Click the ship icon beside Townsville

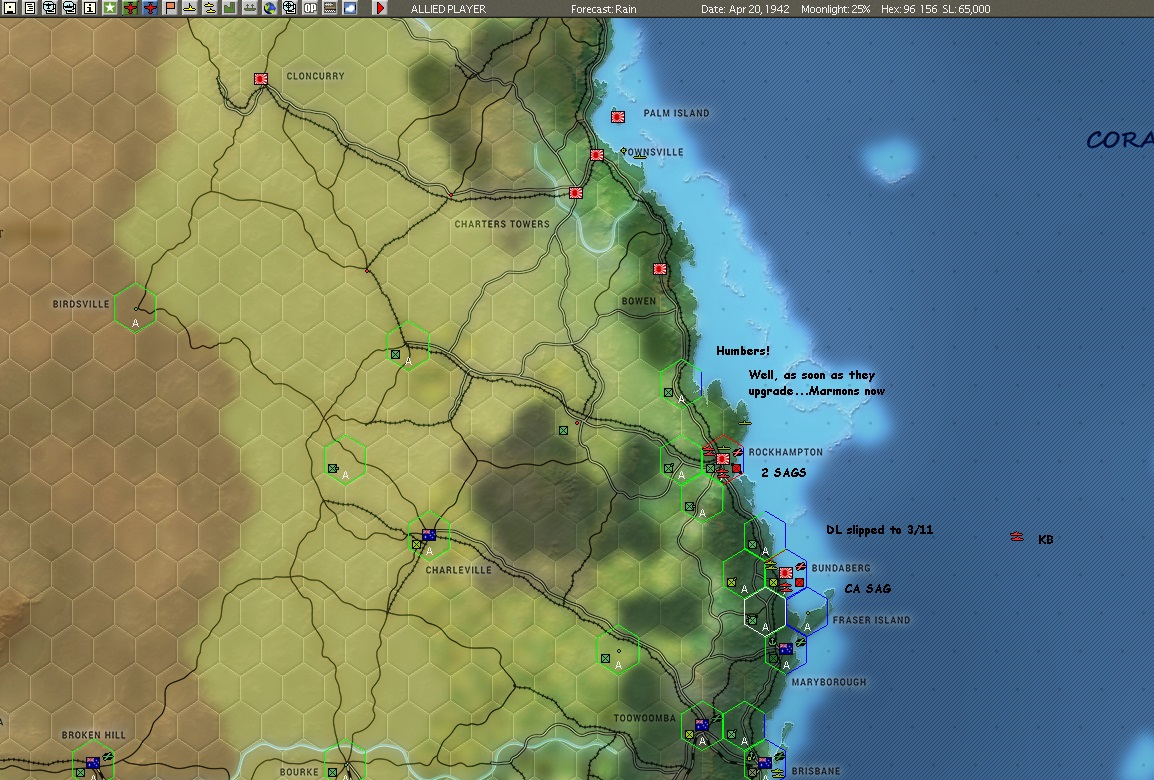click(x=640, y=156)
